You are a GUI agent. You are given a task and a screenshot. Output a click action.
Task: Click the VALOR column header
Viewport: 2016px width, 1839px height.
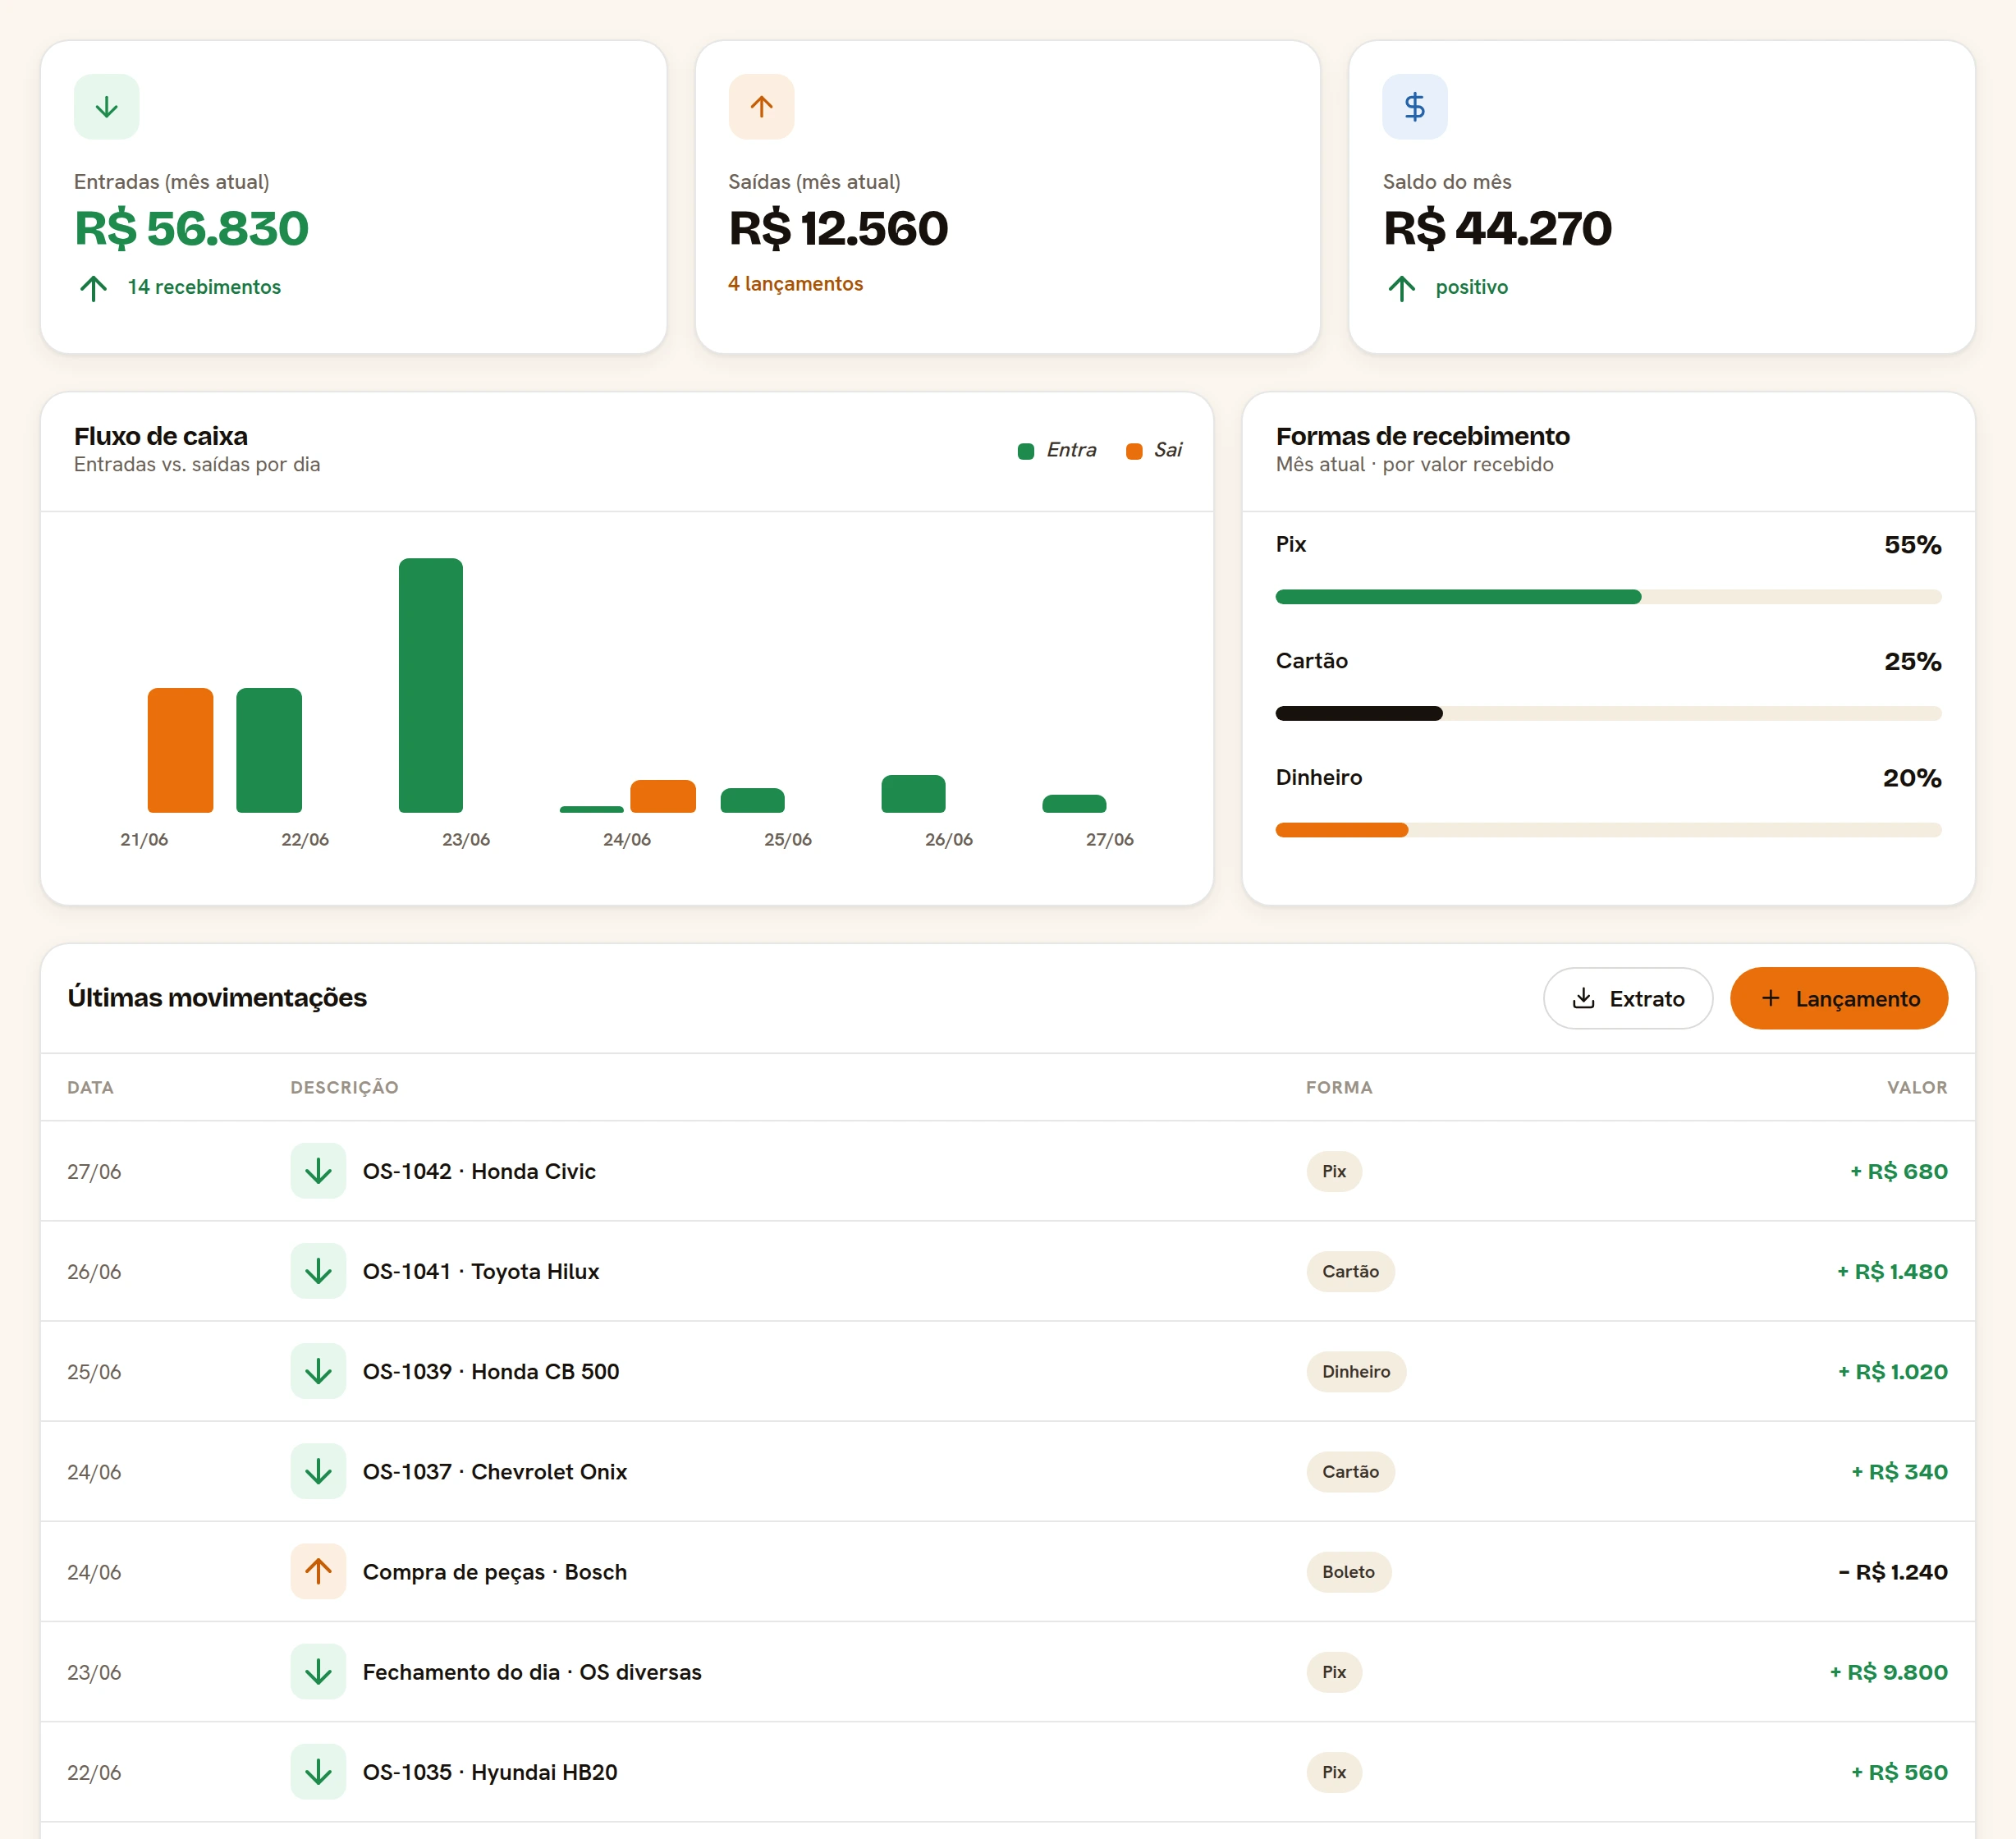(1917, 1087)
